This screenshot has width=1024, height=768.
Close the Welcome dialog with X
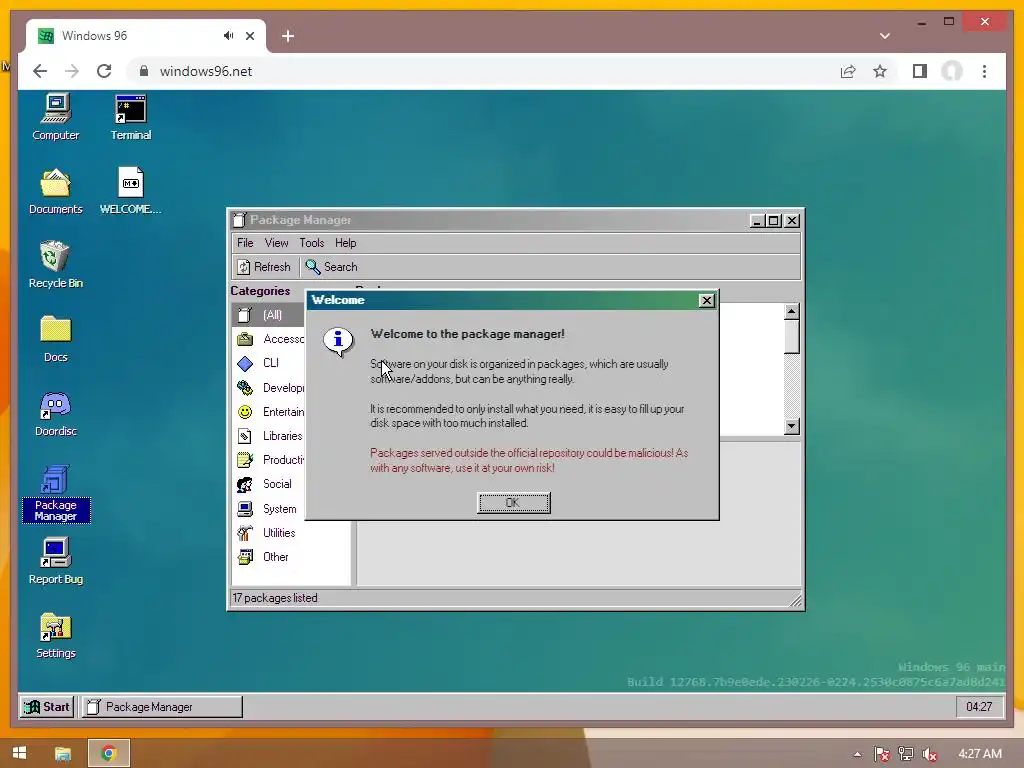[707, 300]
